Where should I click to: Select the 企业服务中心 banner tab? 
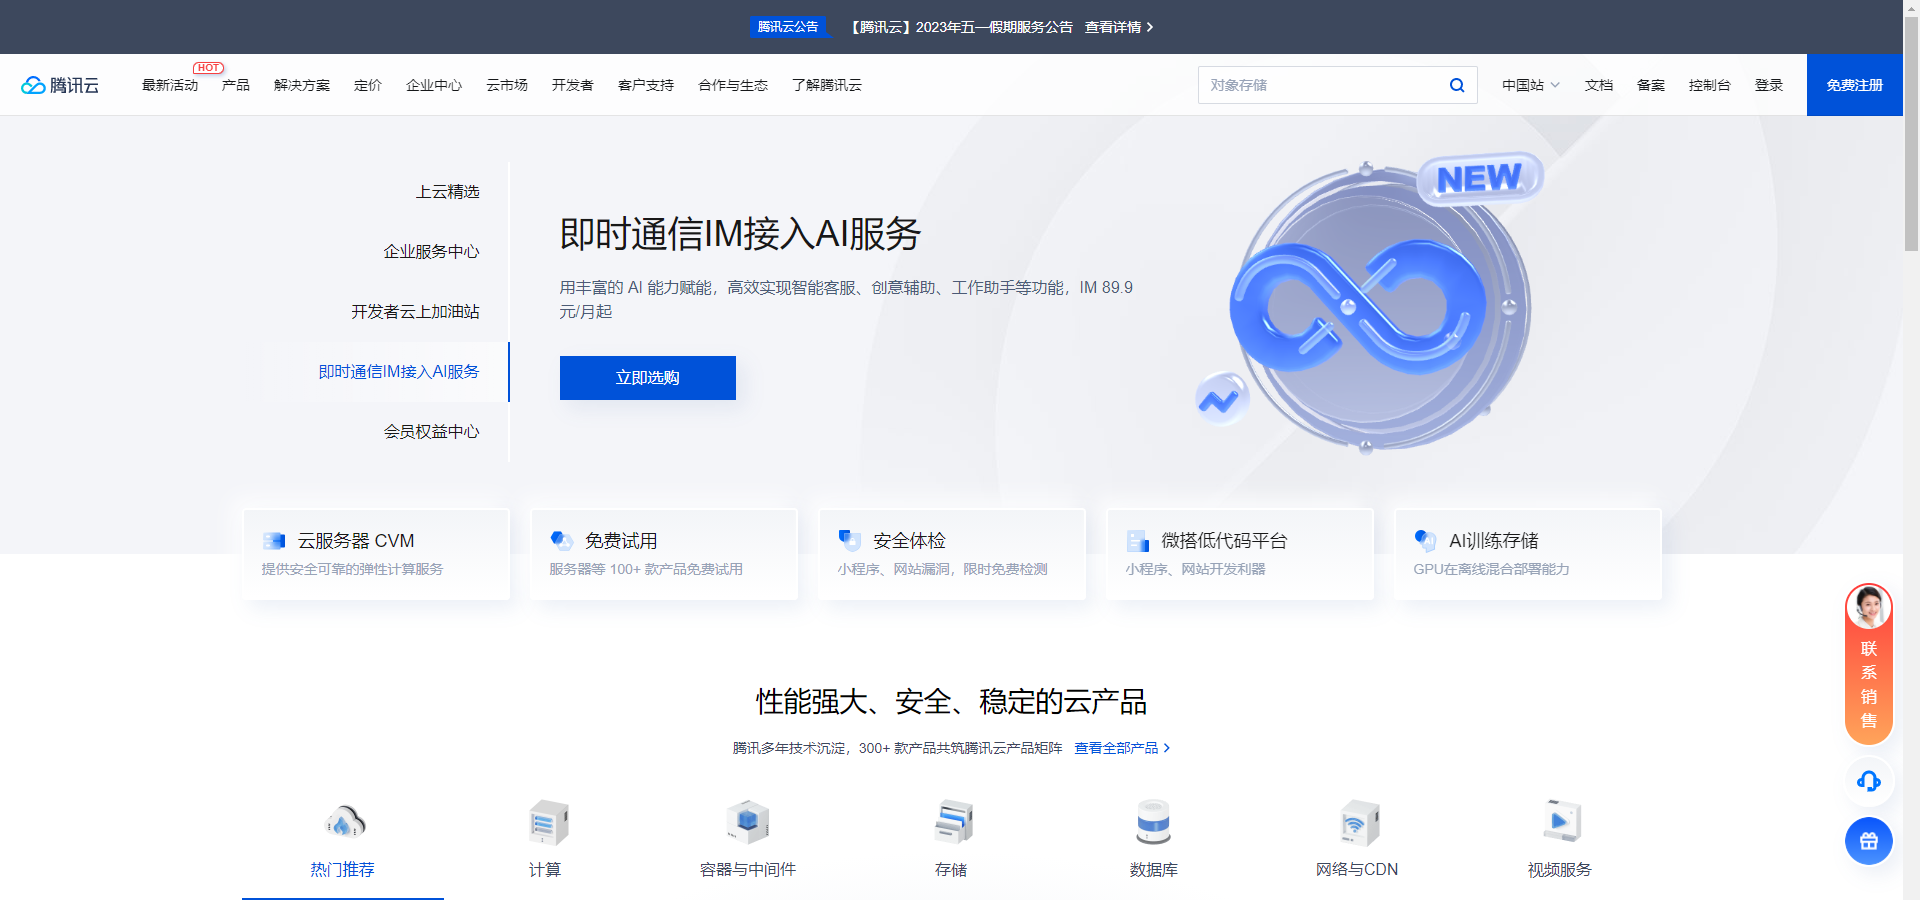coord(432,252)
